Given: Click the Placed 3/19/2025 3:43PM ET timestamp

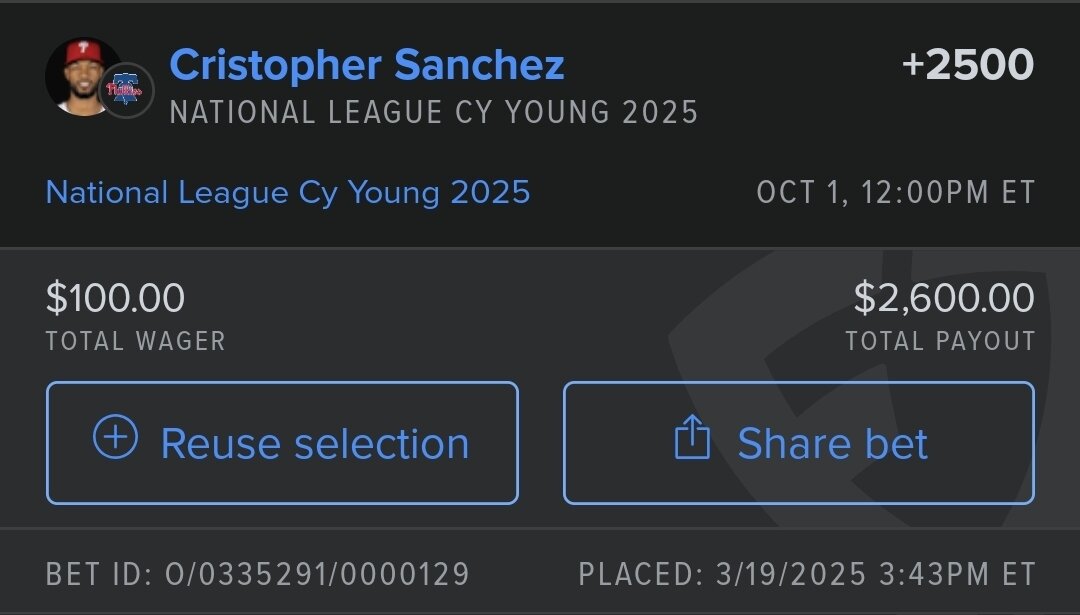Looking at the screenshot, I should (807, 574).
